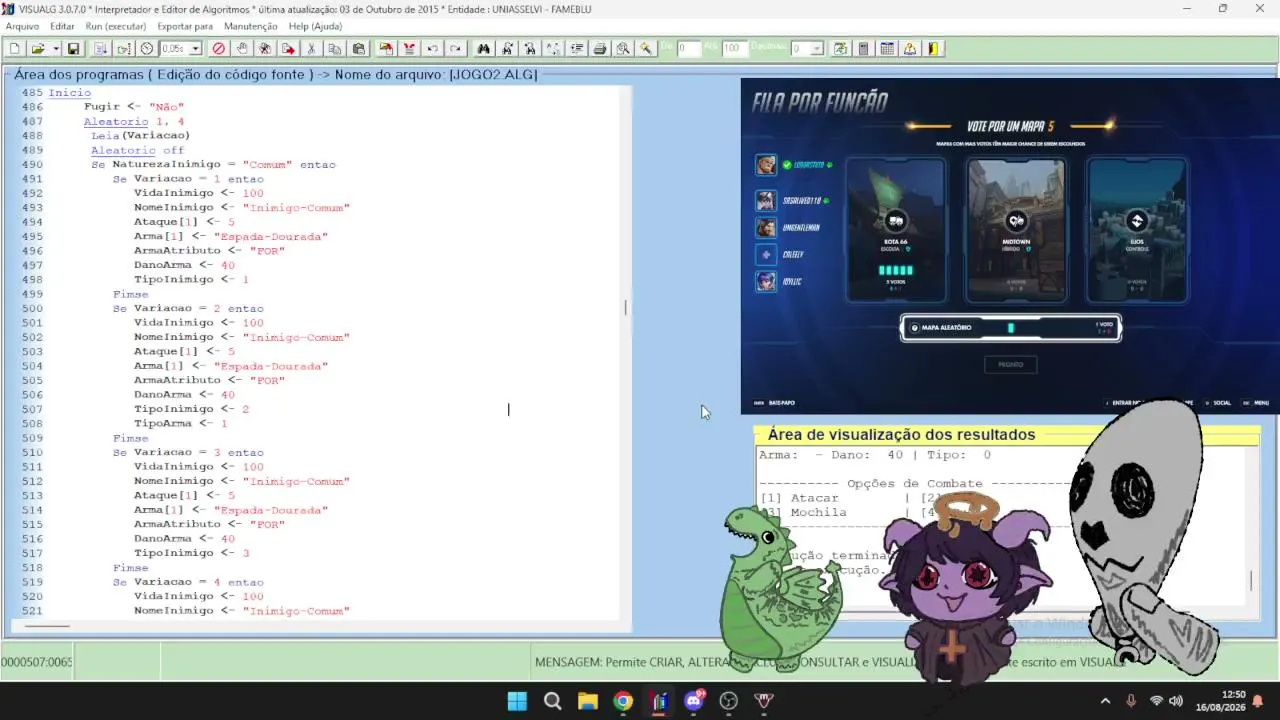The width and height of the screenshot is (1280, 720).
Task: Show hidden system tray icons
Action: [x=1105, y=701]
